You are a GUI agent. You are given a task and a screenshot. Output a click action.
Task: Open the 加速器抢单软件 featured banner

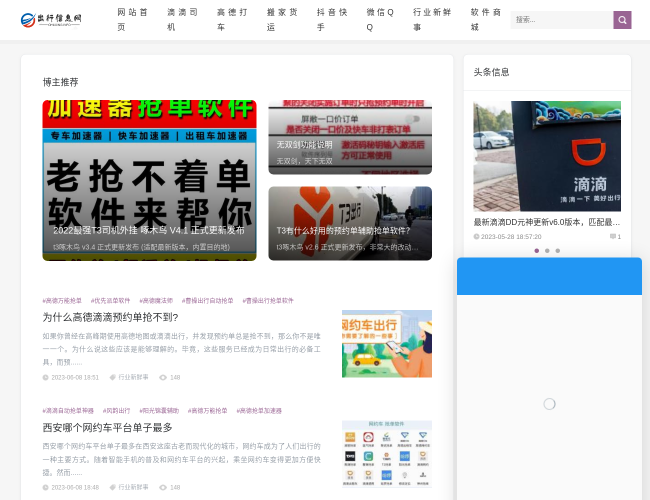coord(149,180)
